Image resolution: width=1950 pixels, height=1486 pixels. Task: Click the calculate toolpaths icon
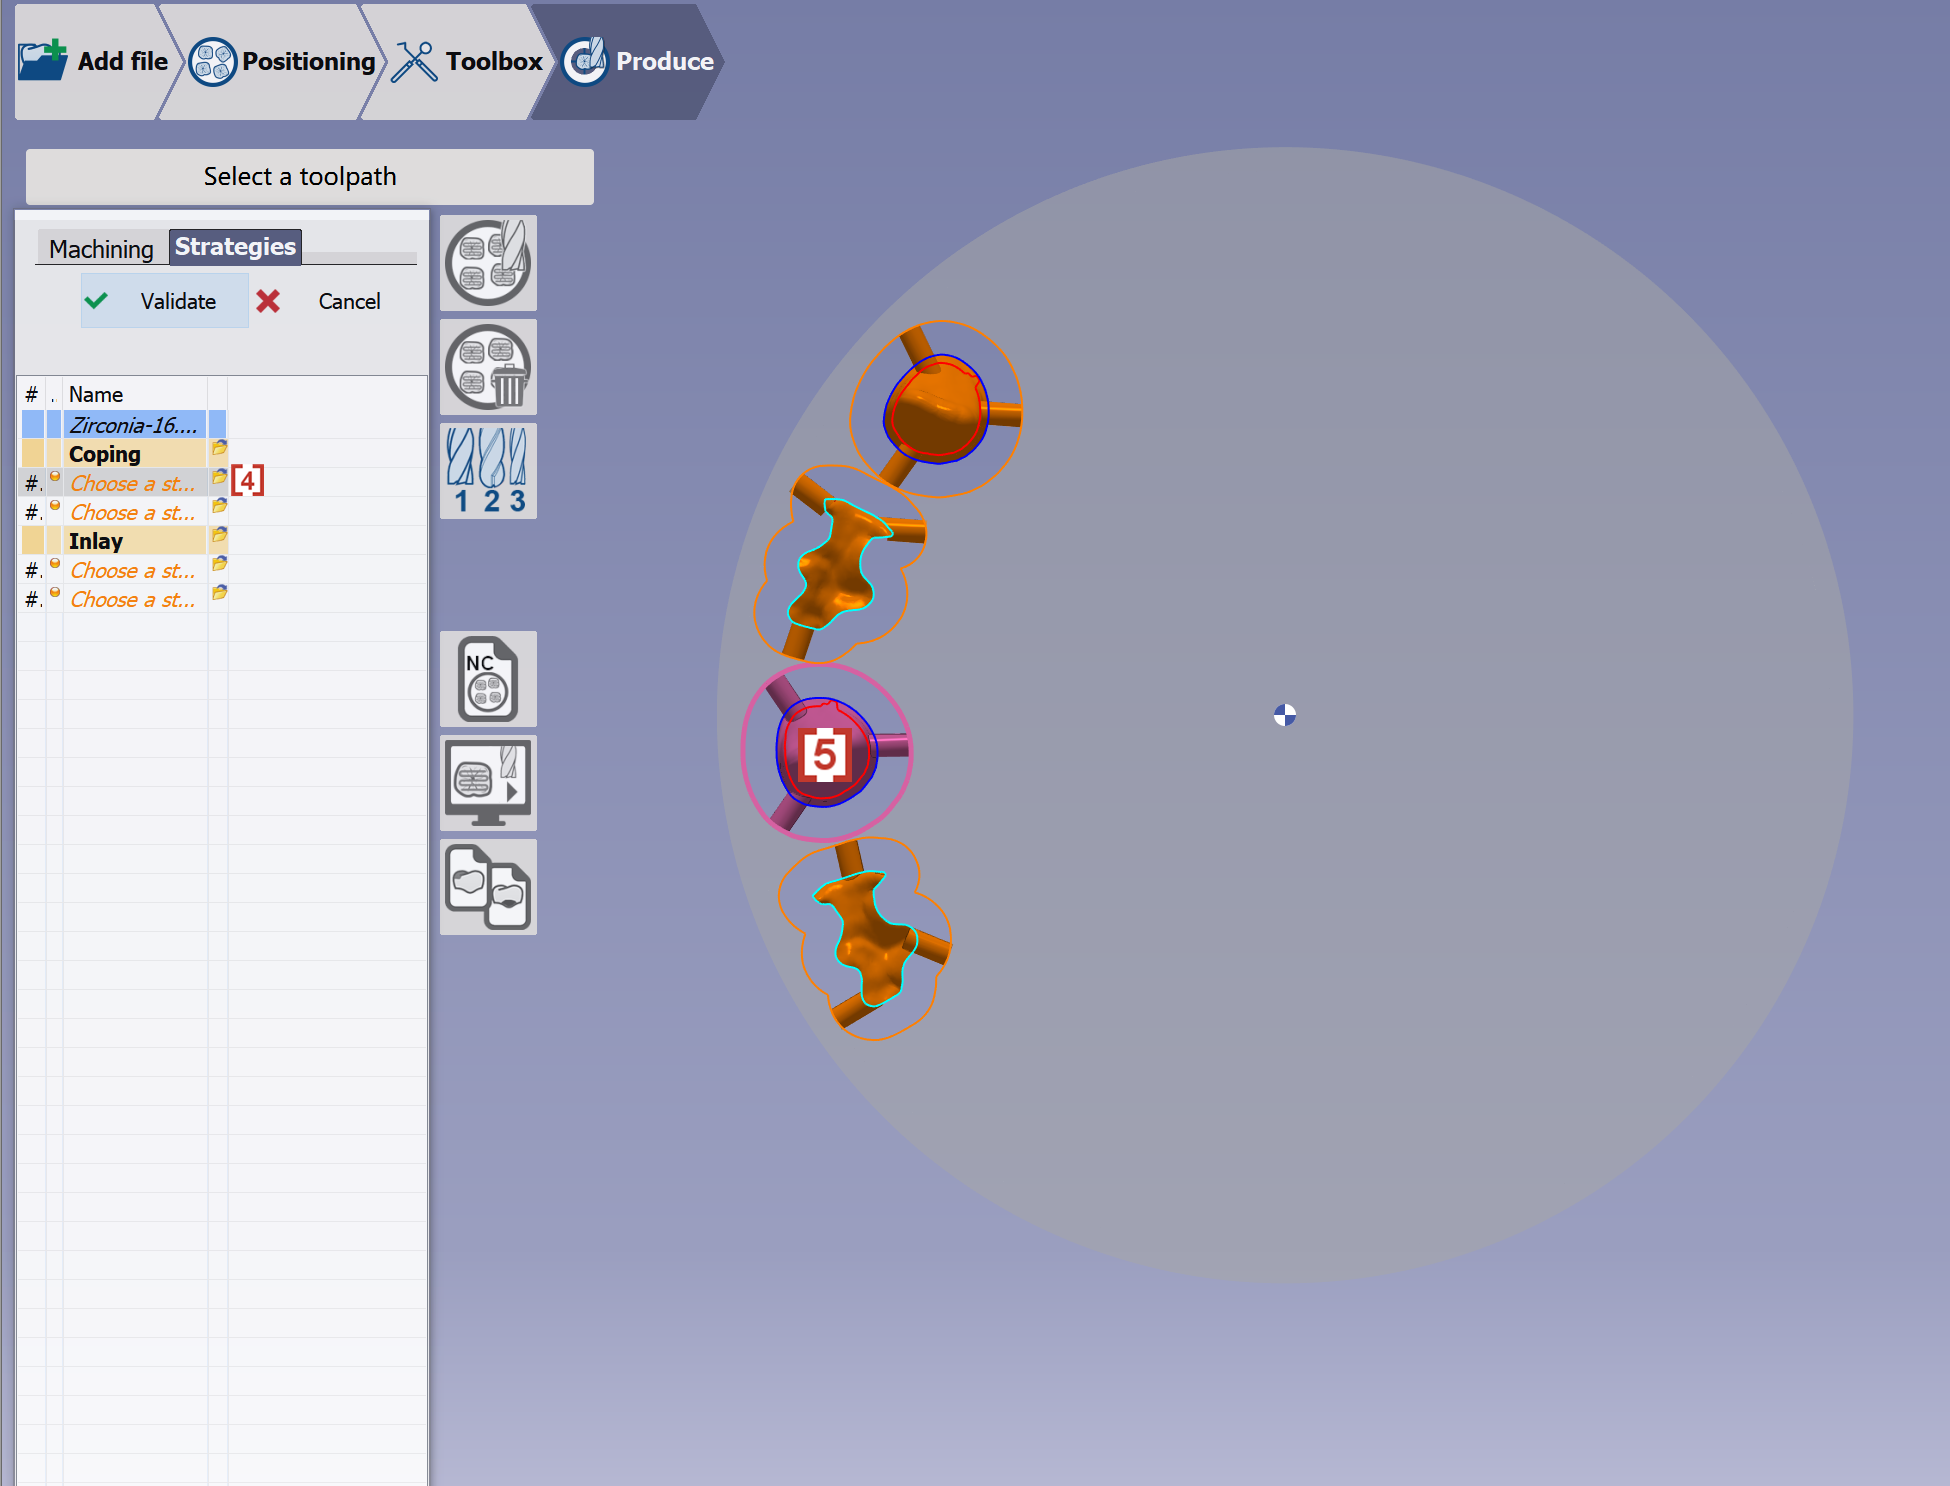click(x=488, y=263)
